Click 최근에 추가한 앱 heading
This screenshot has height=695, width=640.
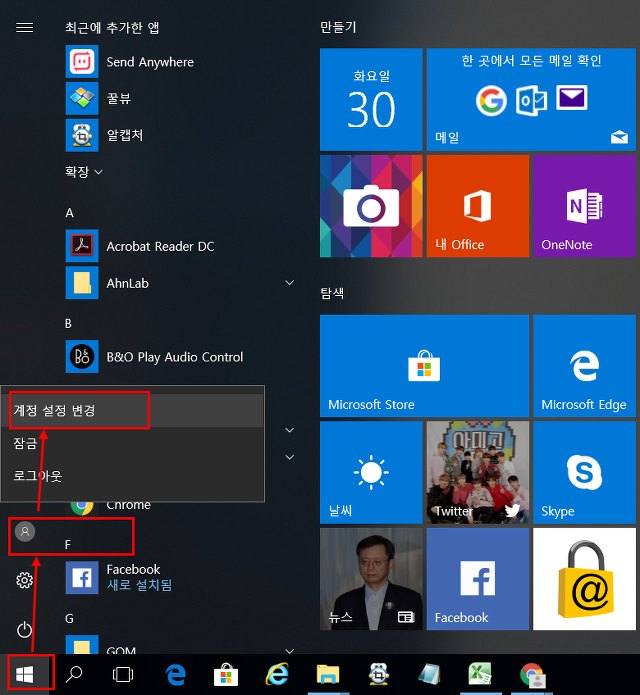pos(112,28)
